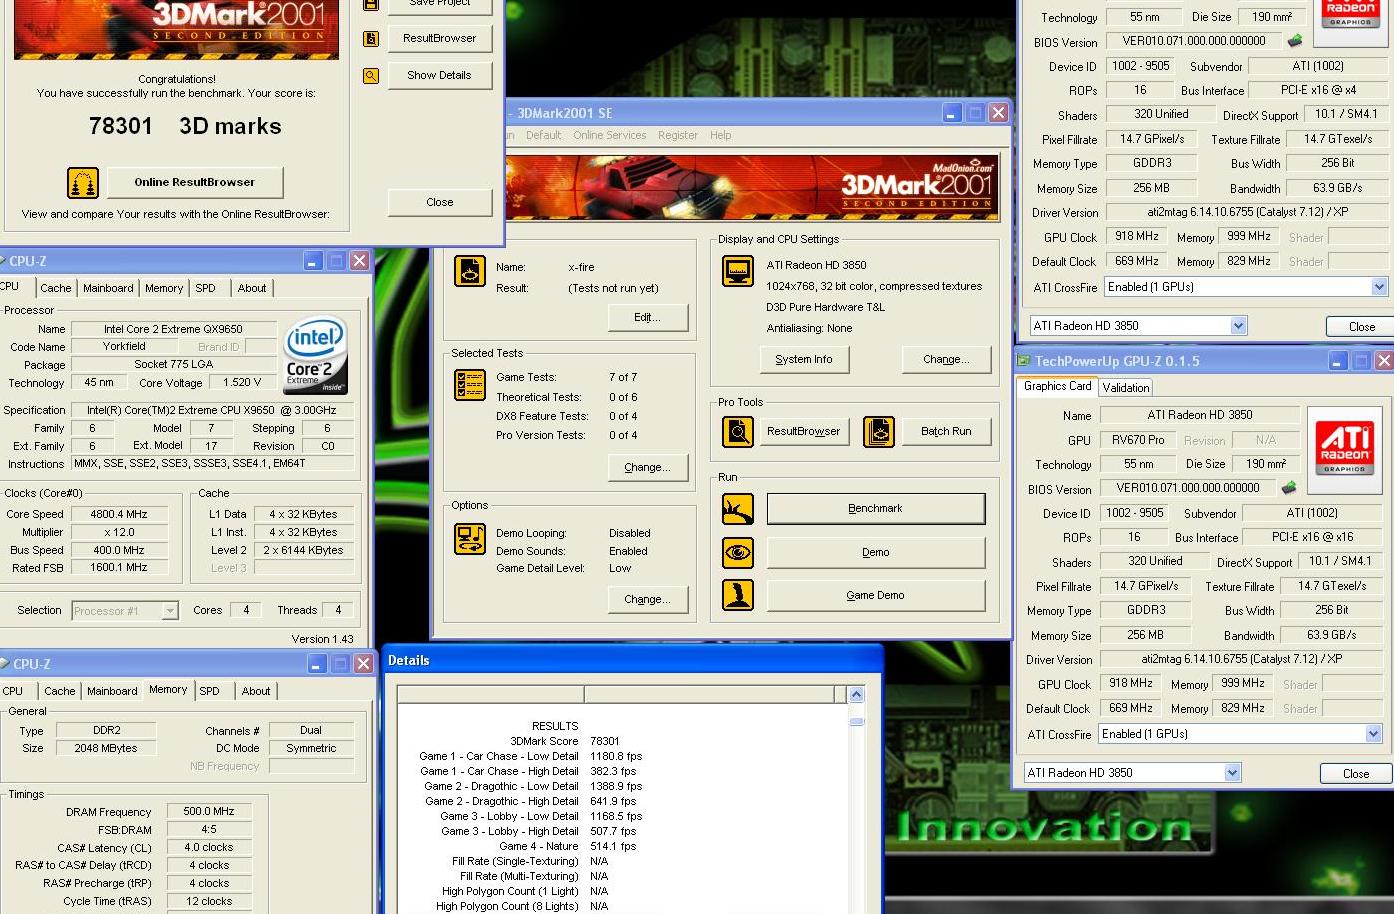Open ATI CrossFire dropdown in lower GPU-Z
This screenshot has width=1394, height=914.
pyautogui.click(x=1373, y=734)
